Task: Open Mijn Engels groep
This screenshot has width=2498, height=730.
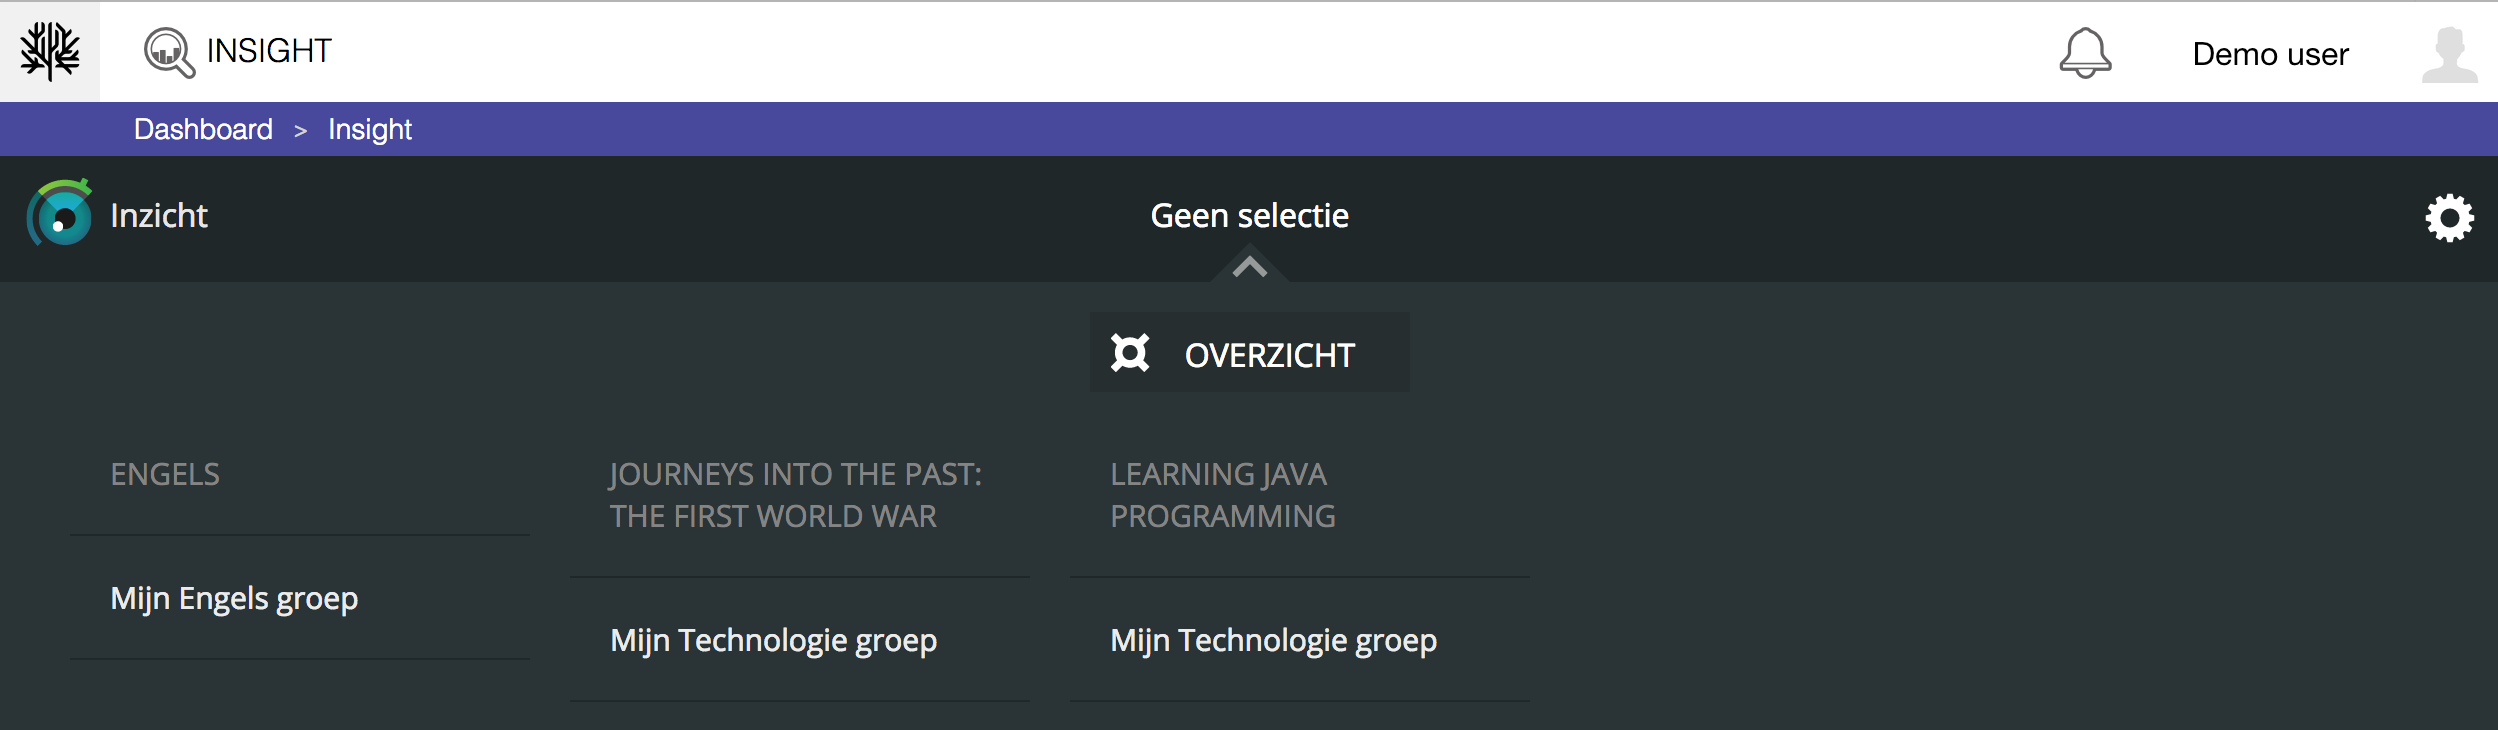Action: point(234,598)
